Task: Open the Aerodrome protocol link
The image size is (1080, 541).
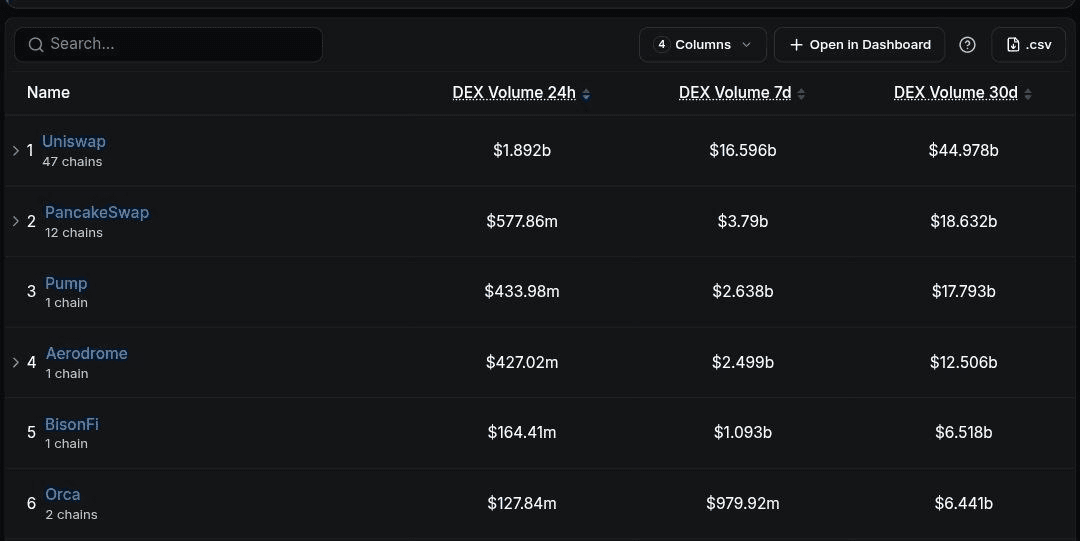Action: pyautogui.click(x=87, y=353)
